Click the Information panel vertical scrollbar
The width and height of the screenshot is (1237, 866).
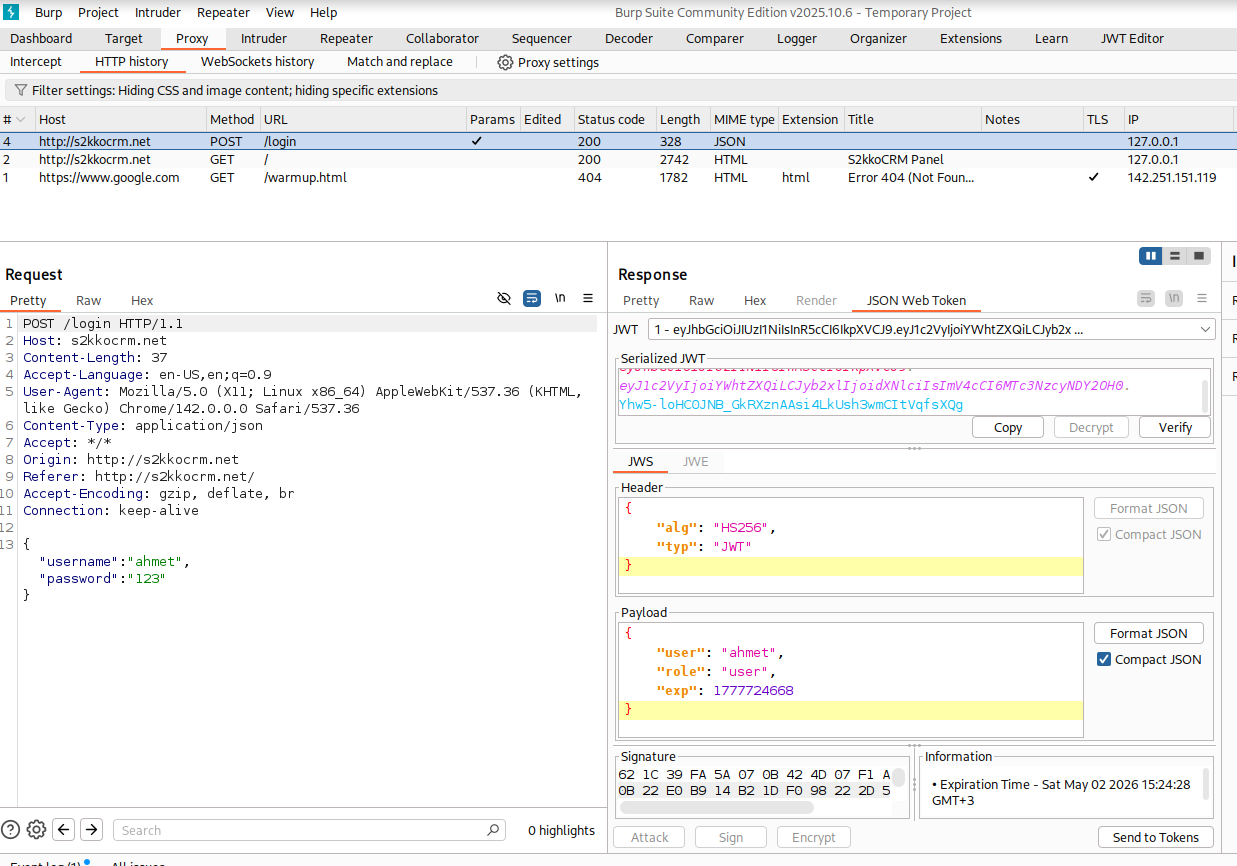1206,783
